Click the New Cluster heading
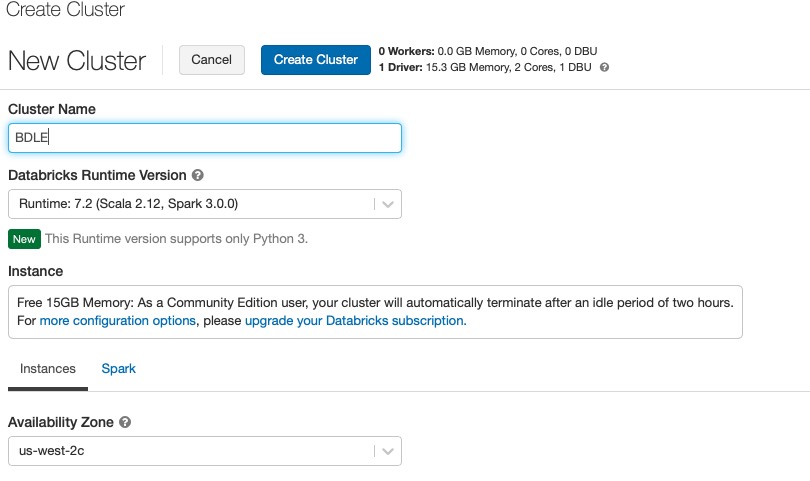 tap(77, 60)
